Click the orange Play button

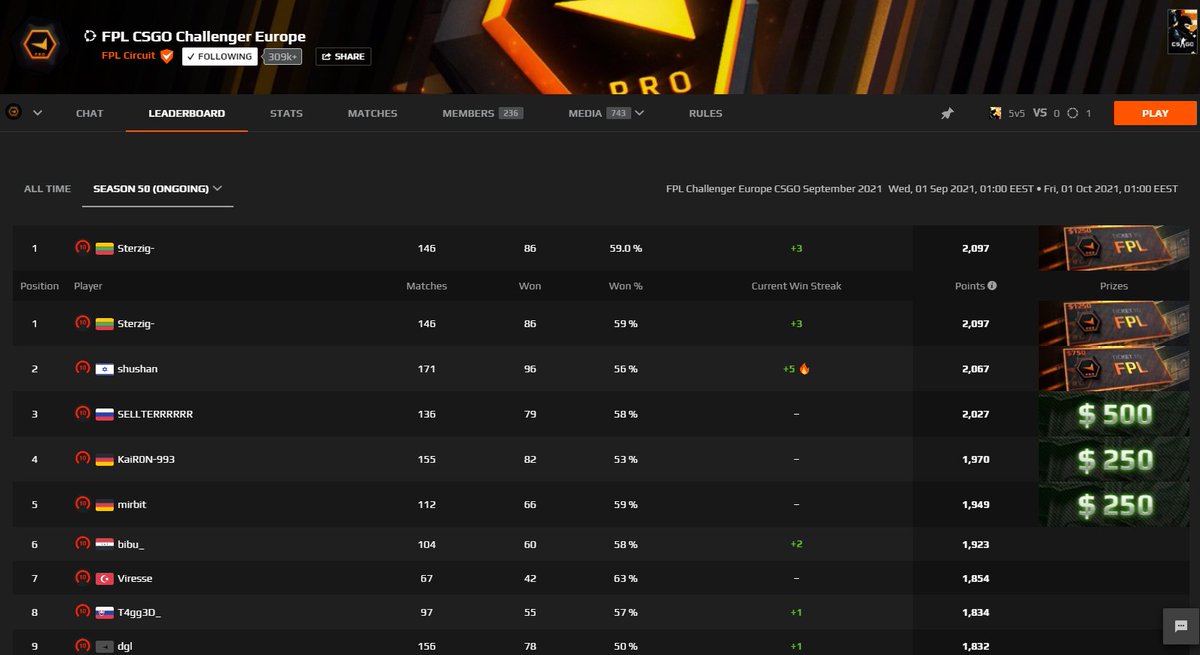coord(1155,113)
